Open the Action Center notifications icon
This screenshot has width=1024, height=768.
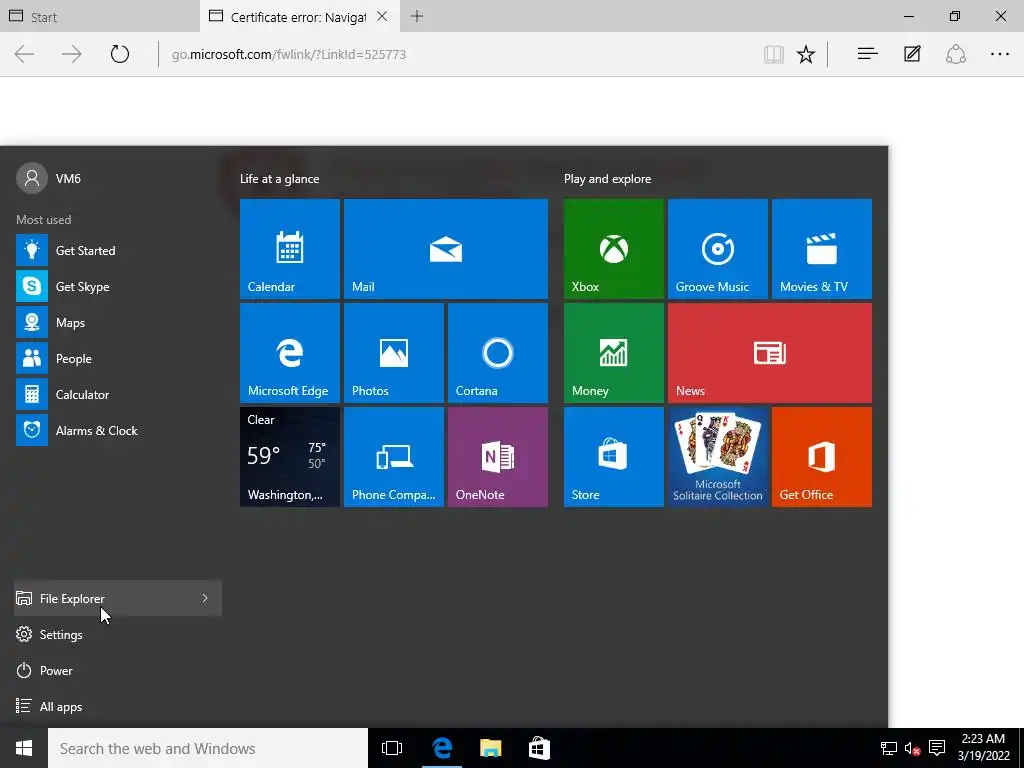pyautogui.click(x=937, y=748)
